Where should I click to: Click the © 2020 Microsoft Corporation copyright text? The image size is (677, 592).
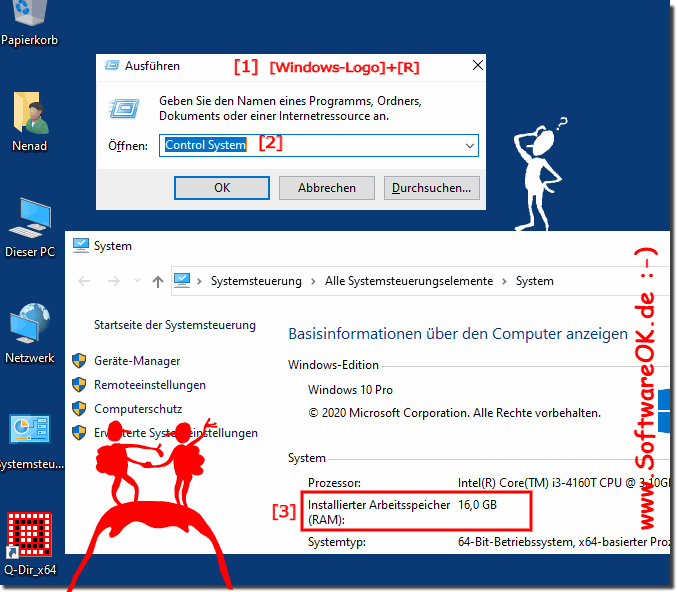click(x=454, y=413)
